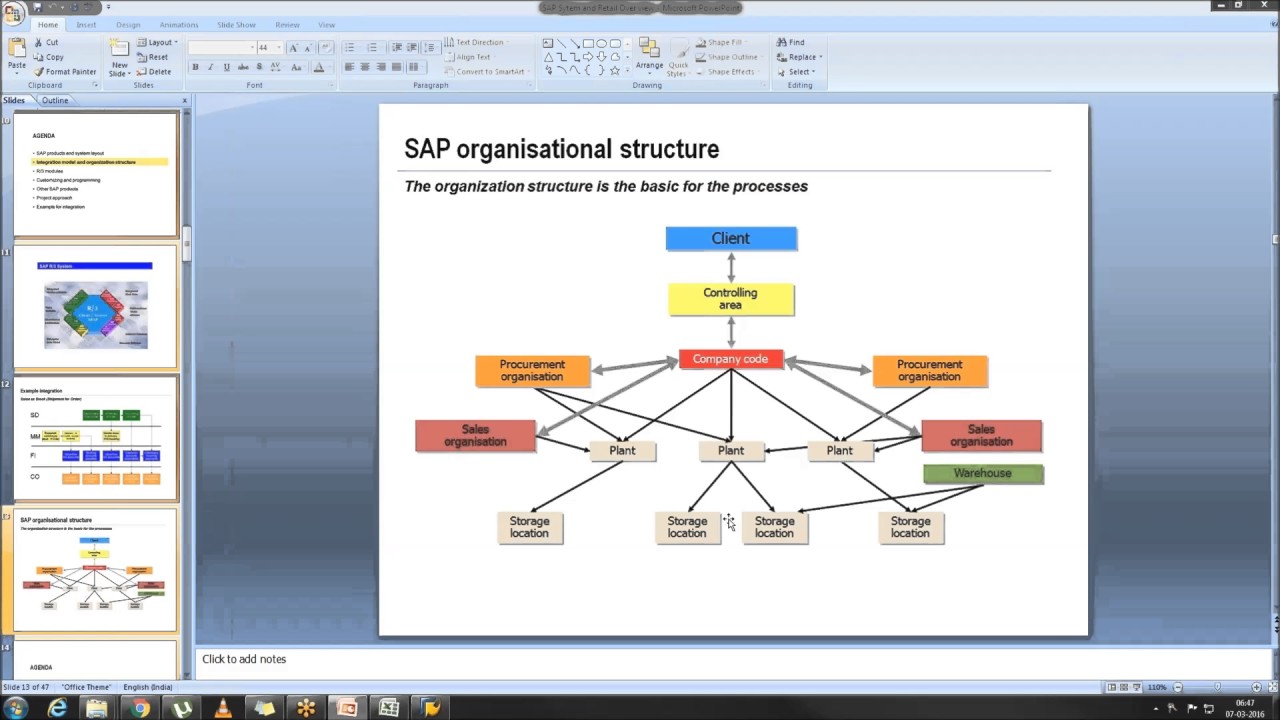The height and width of the screenshot is (720, 1280).
Task: Click the Office Theme status label
Action: pyautogui.click(x=86, y=687)
